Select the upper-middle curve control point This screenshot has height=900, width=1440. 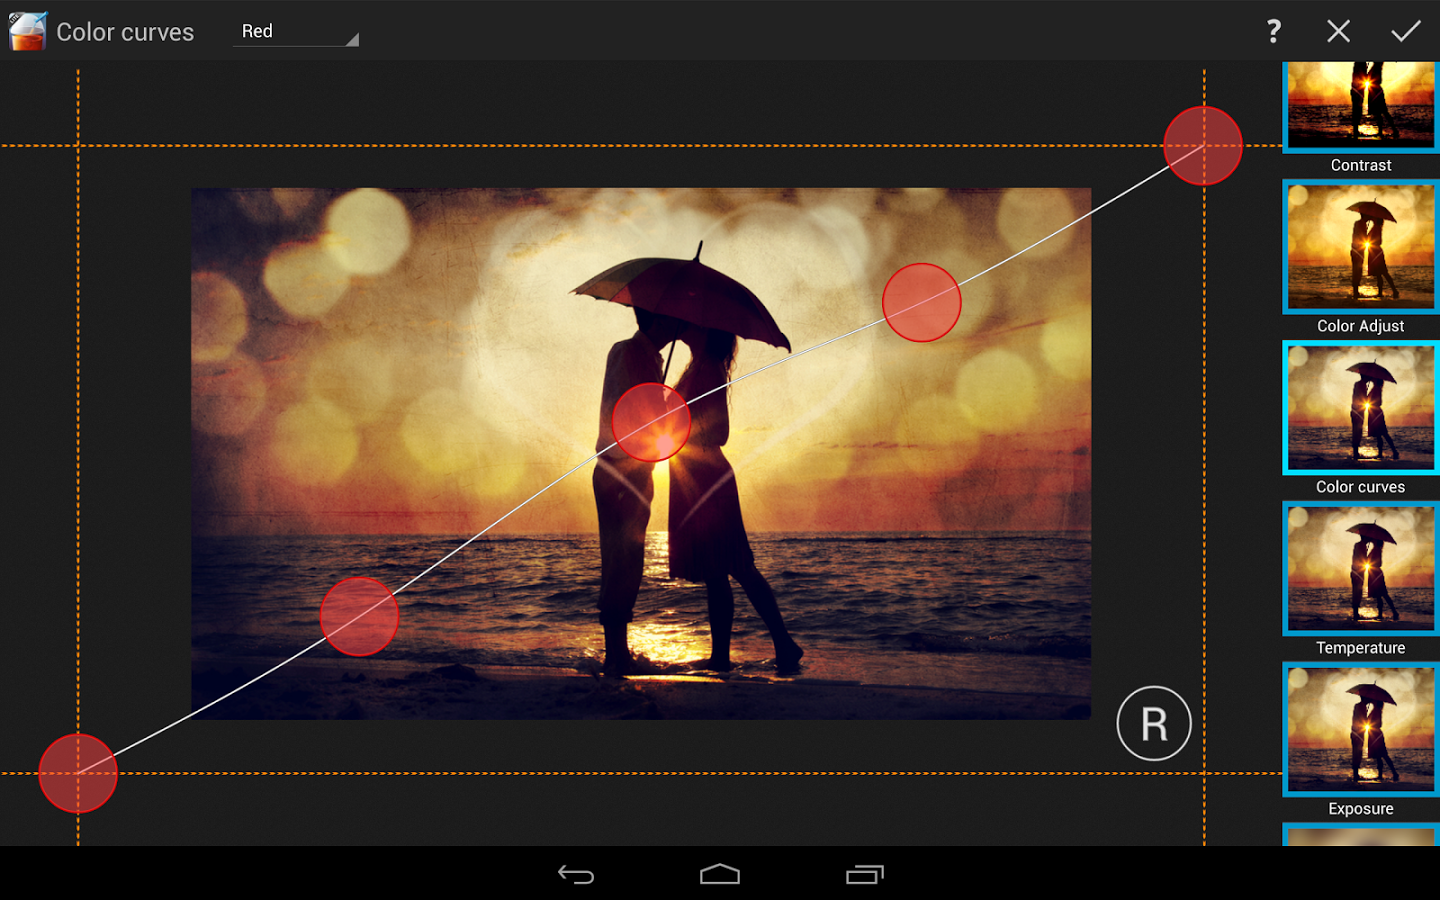921,302
